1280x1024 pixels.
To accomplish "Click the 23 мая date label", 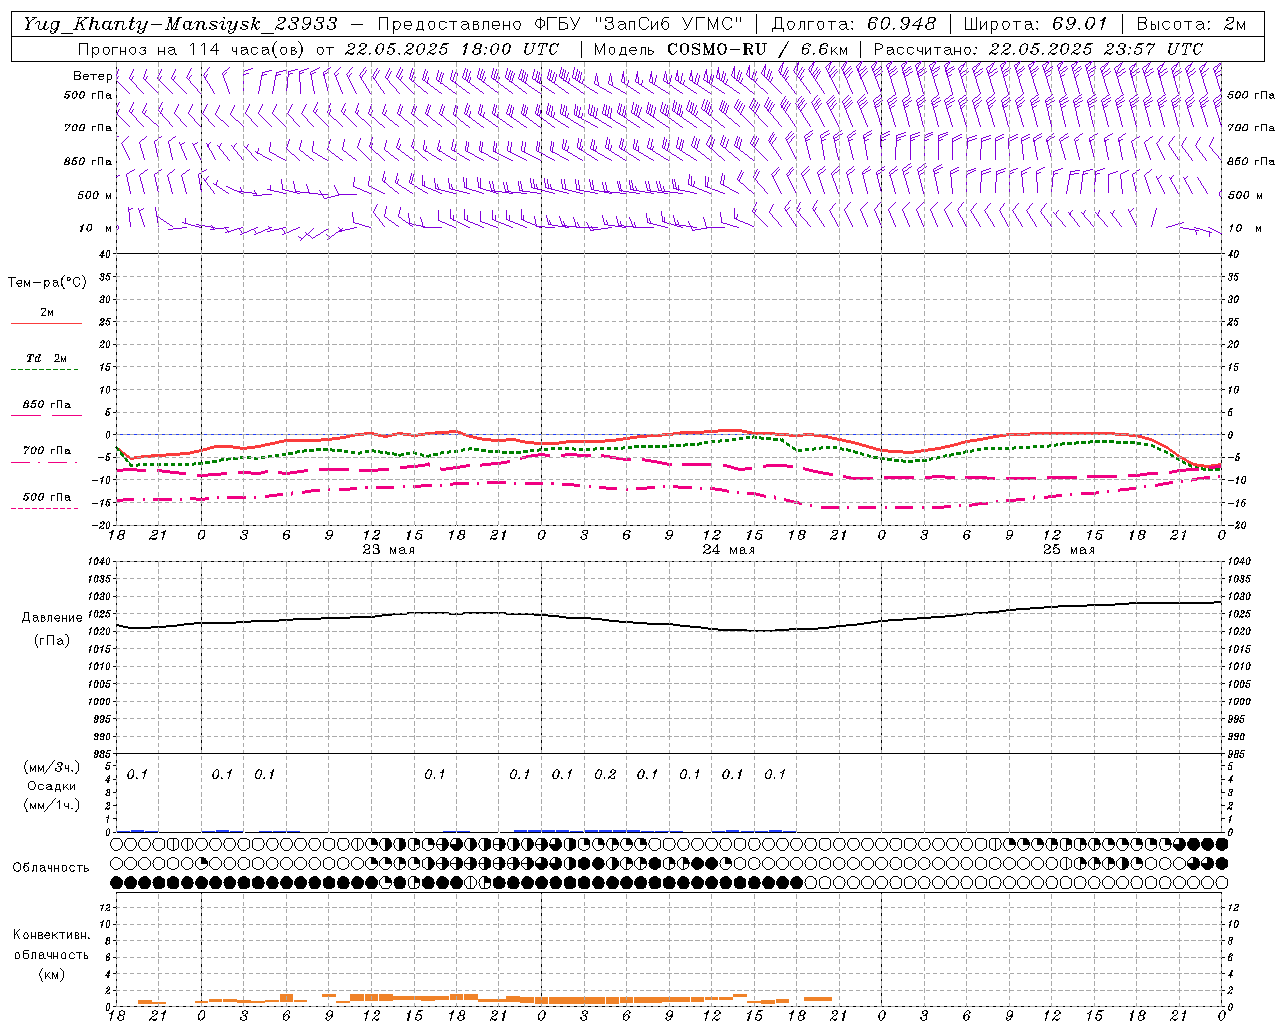I will [x=389, y=550].
